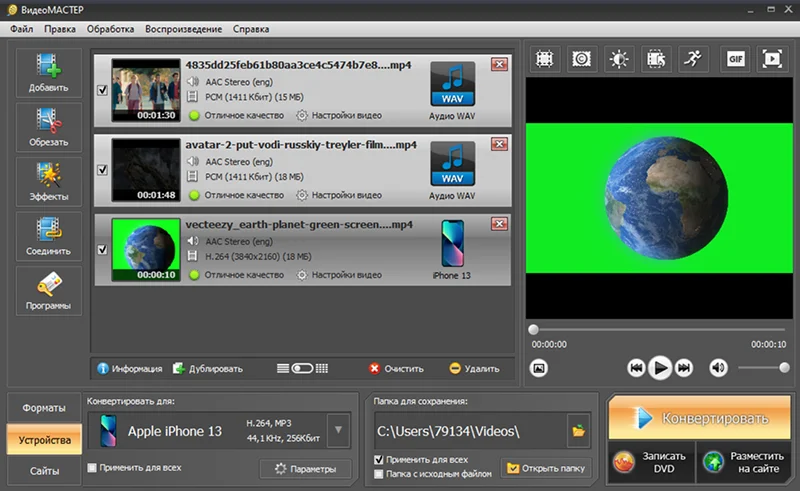Click the speed change running man icon
This screenshot has height=491, width=800.
(693, 59)
